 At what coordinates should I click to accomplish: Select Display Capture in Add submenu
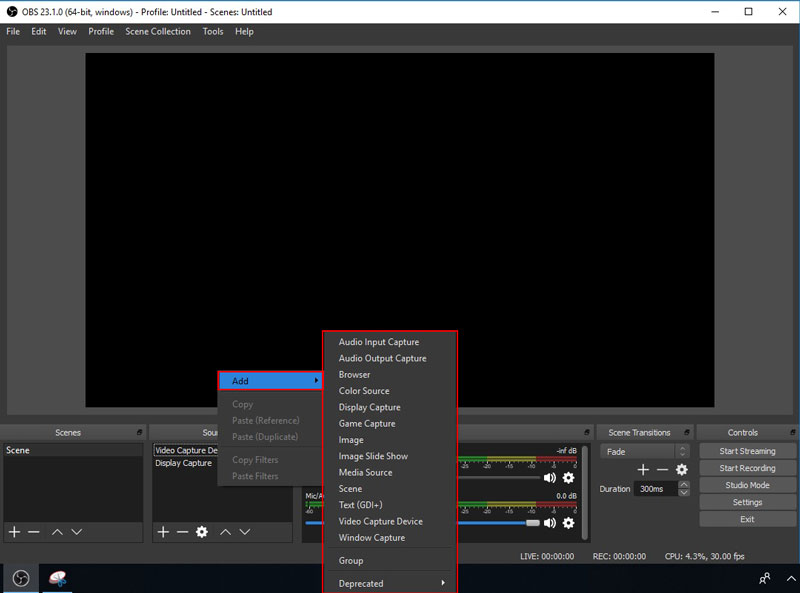[x=390, y=407]
